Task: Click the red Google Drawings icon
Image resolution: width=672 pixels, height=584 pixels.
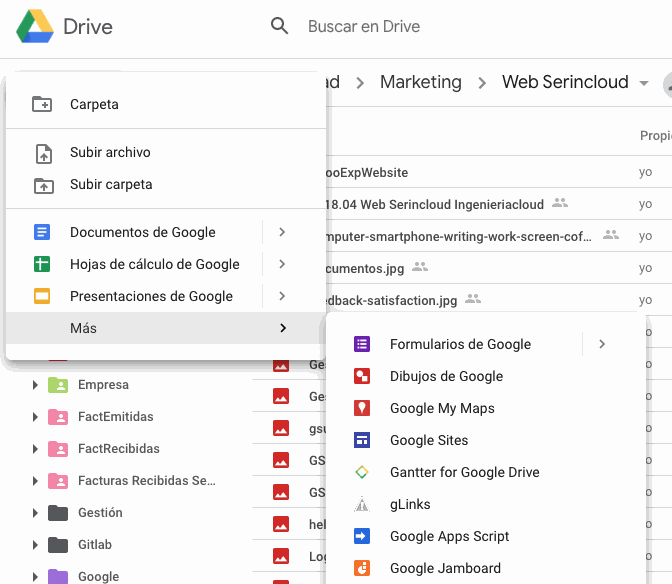Action: coord(362,376)
